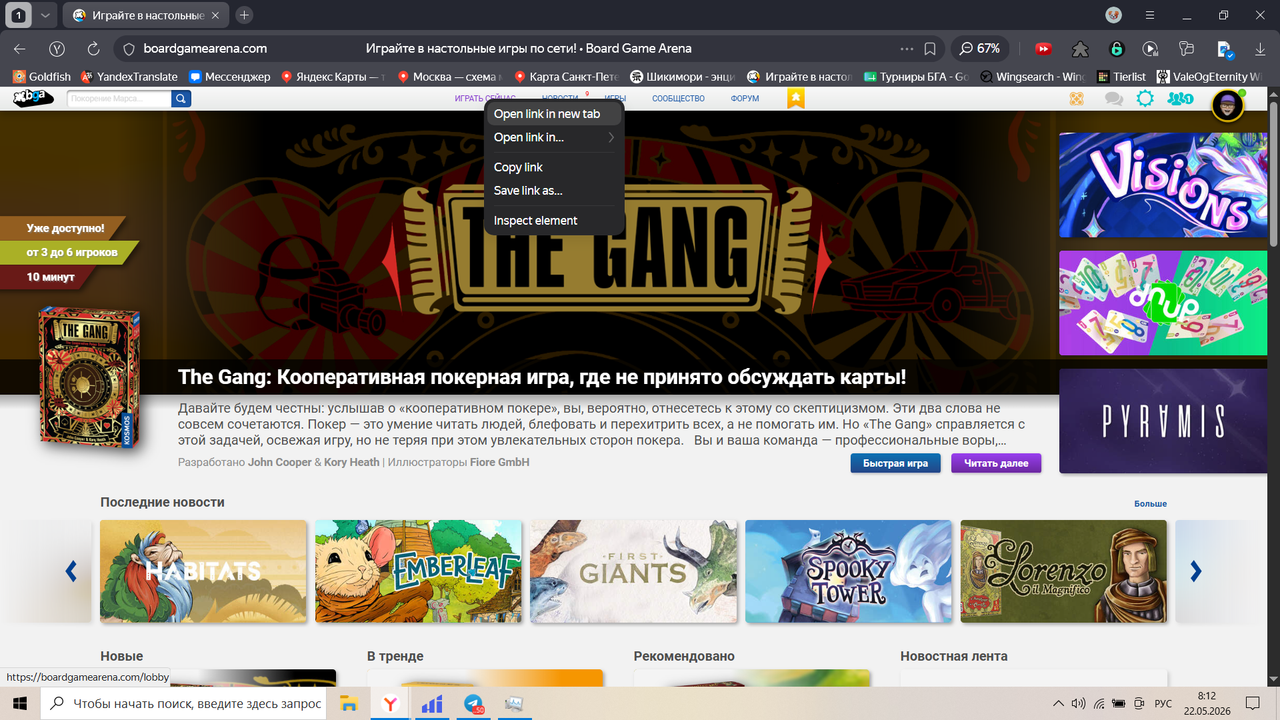Click the 'Больше' news link

click(1150, 504)
